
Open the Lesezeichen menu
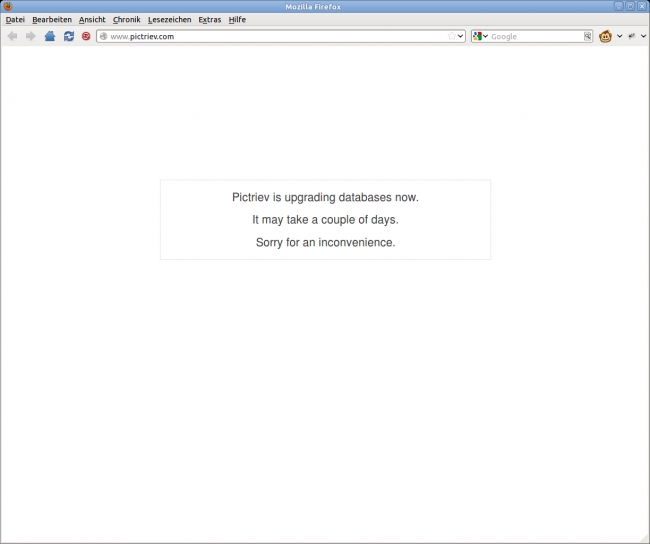tap(169, 19)
